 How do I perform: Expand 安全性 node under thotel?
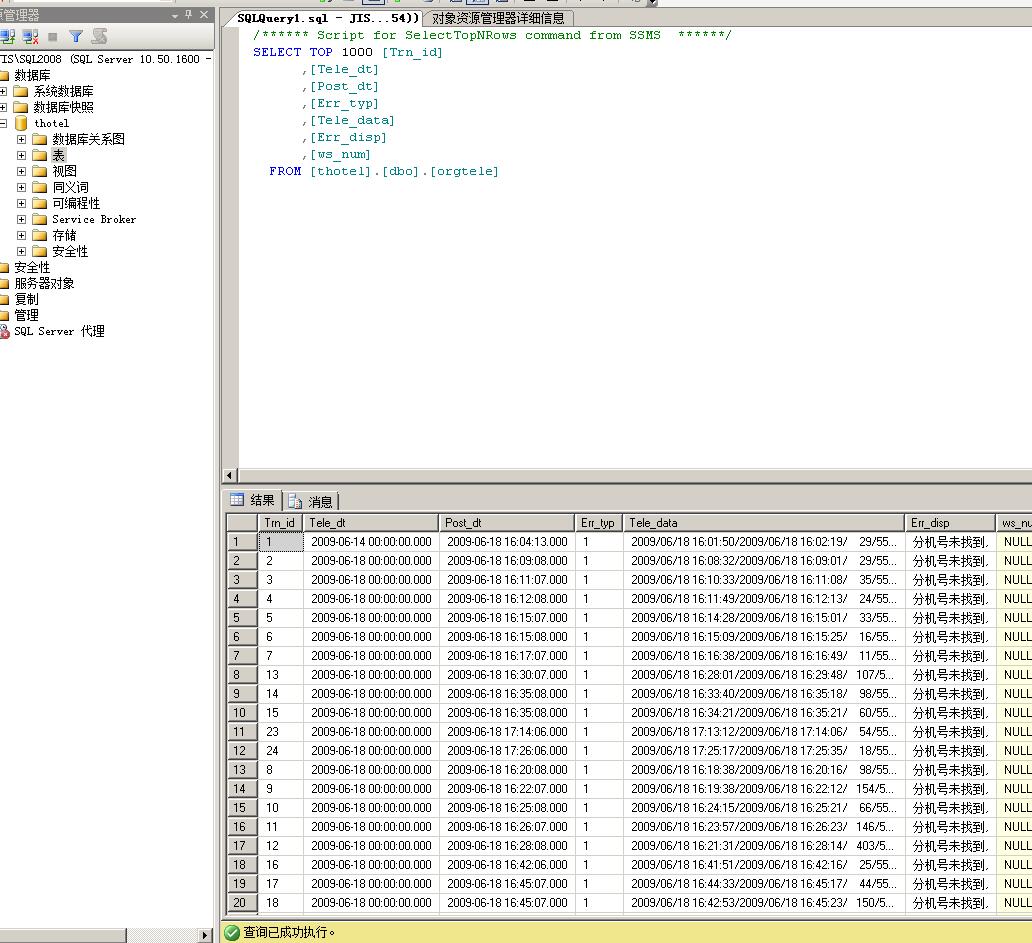pos(22,251)
